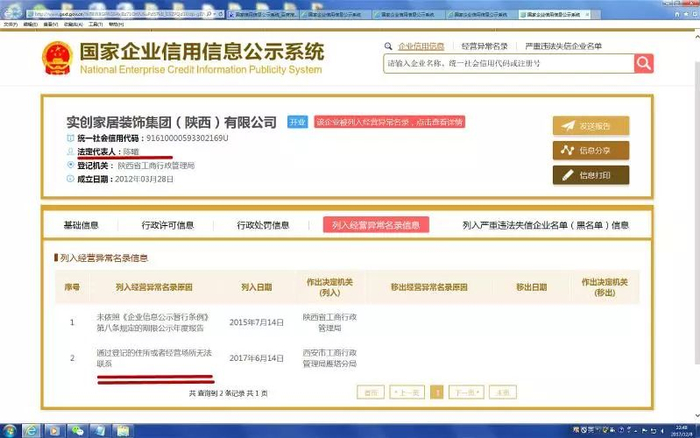
Task: Click the icon beside 登记机关
Action: [x=71, y=165]
